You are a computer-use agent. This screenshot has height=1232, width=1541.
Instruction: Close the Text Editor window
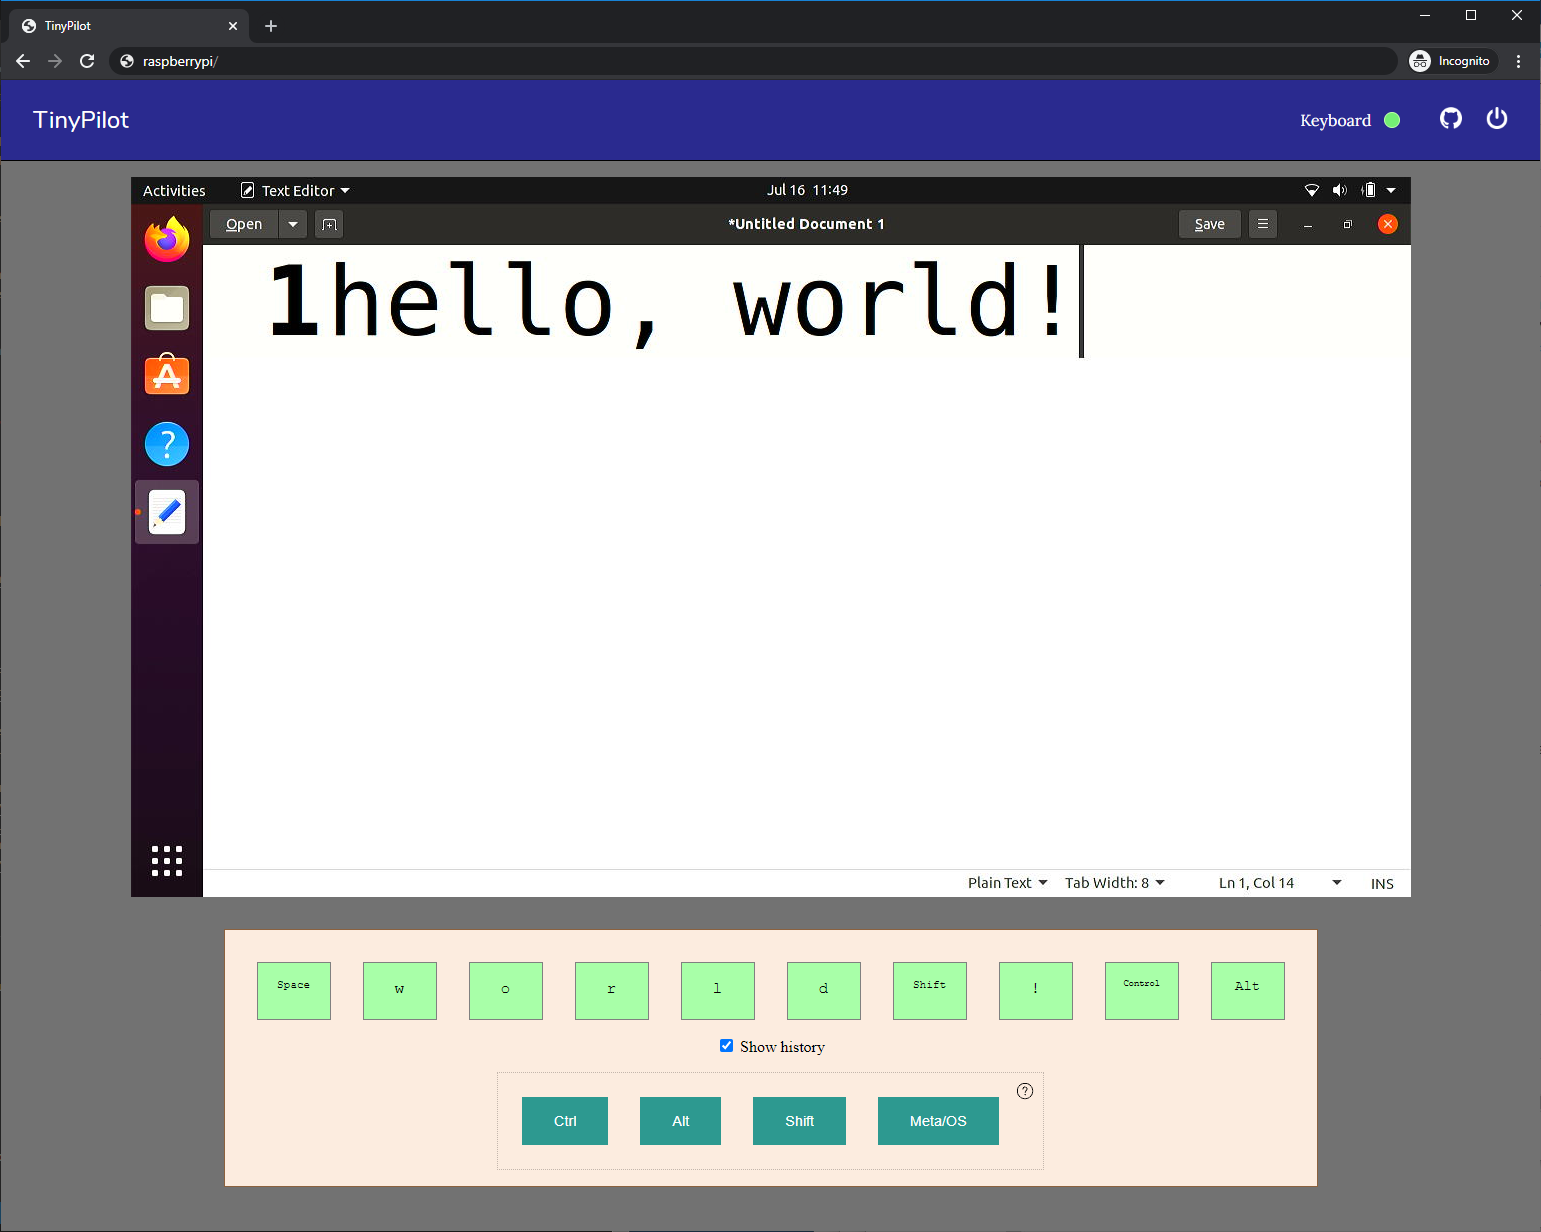tap(1388, 224)
